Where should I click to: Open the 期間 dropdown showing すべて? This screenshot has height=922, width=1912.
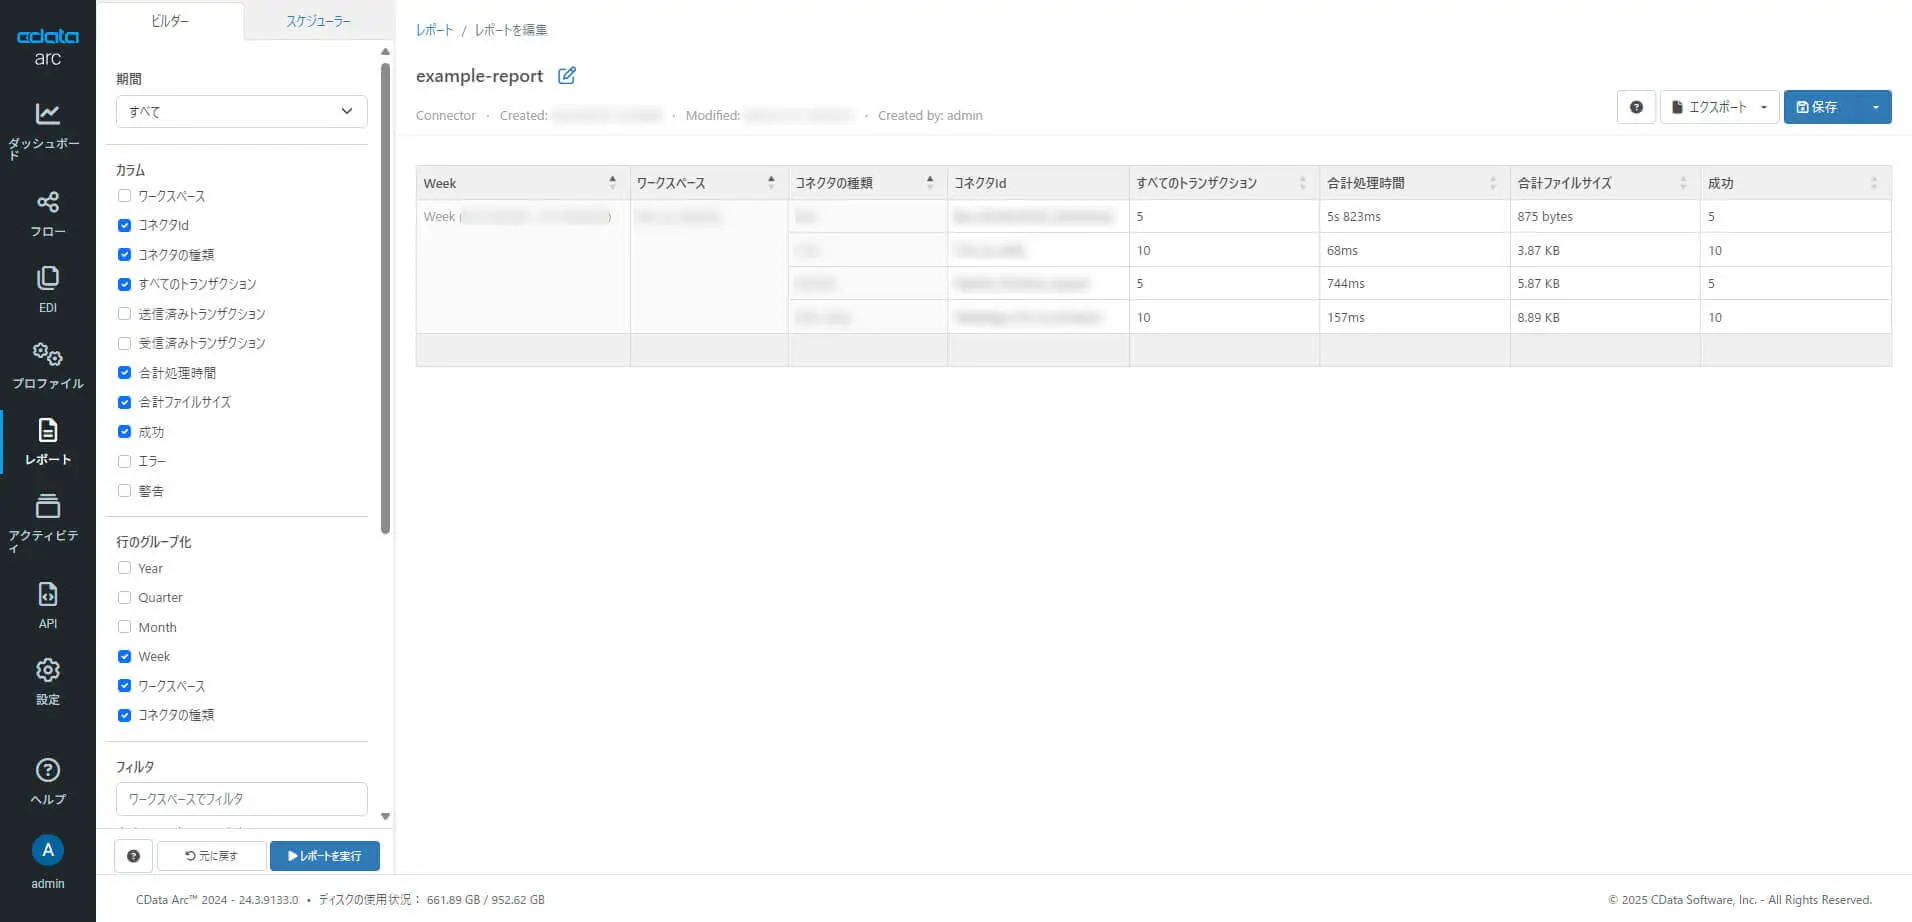point(241,111)
